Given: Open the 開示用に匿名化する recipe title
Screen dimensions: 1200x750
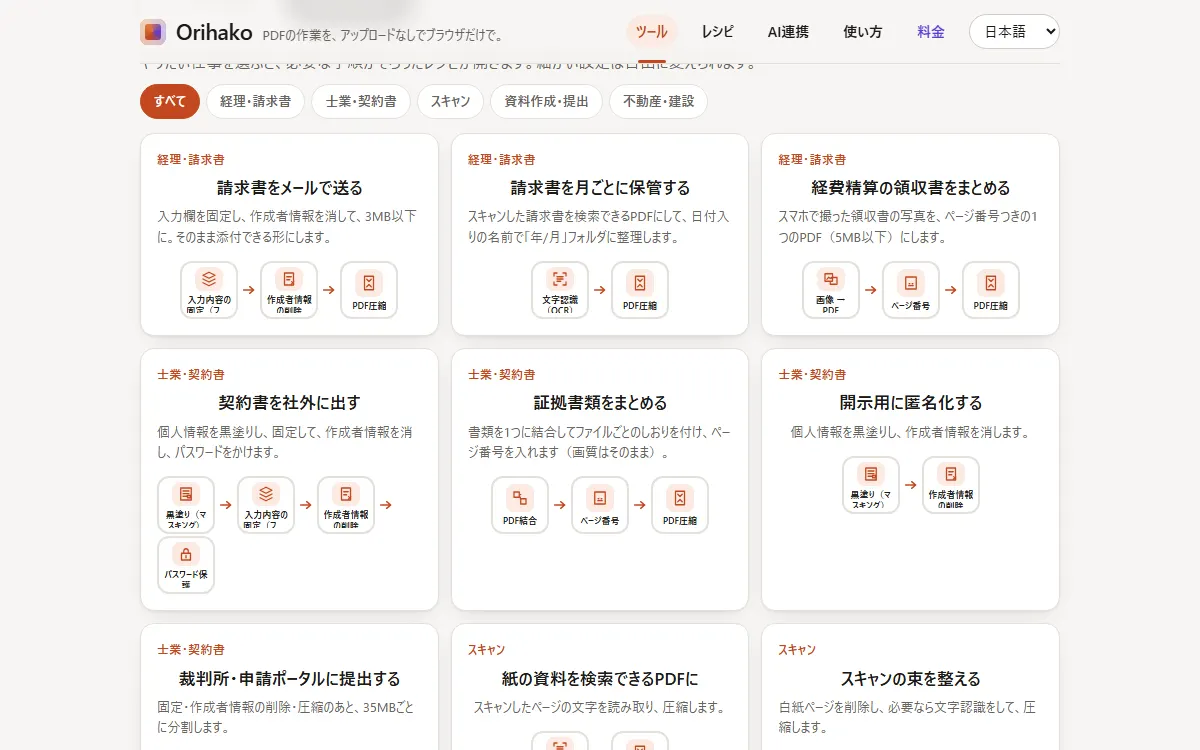Looking at the screenshot, I should tap(911, 403).
